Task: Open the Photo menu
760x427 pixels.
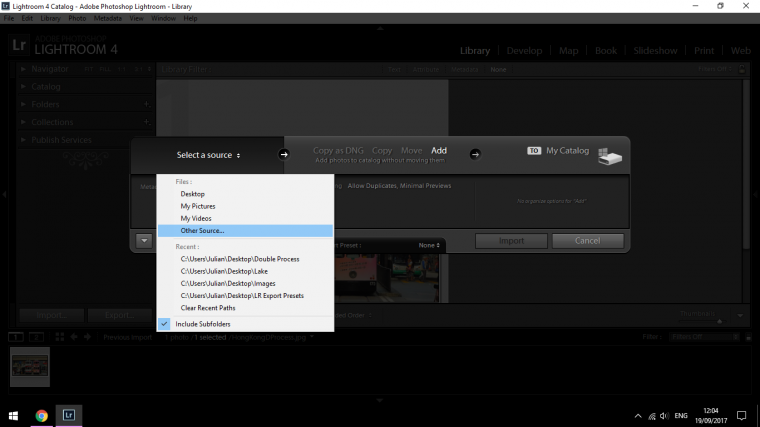Action: point(77,18)
